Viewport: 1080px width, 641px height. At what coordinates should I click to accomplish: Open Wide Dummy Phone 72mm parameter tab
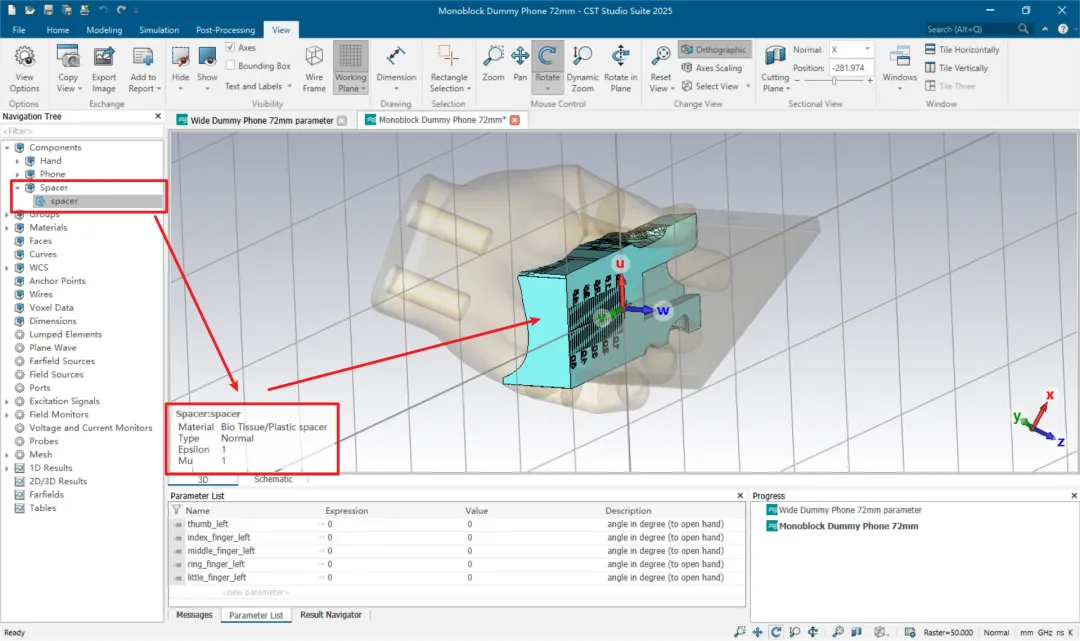pos(262,120)
